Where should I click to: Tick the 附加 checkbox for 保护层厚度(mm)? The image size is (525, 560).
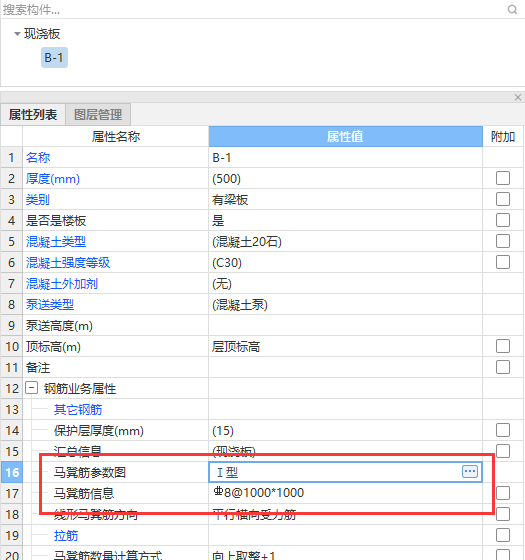click(x=502, y=430)
